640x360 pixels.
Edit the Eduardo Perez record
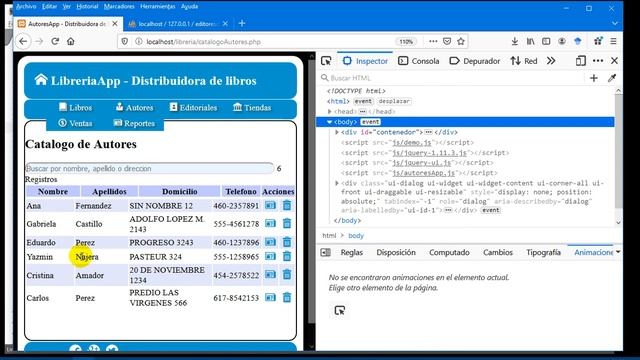(270, 242)
